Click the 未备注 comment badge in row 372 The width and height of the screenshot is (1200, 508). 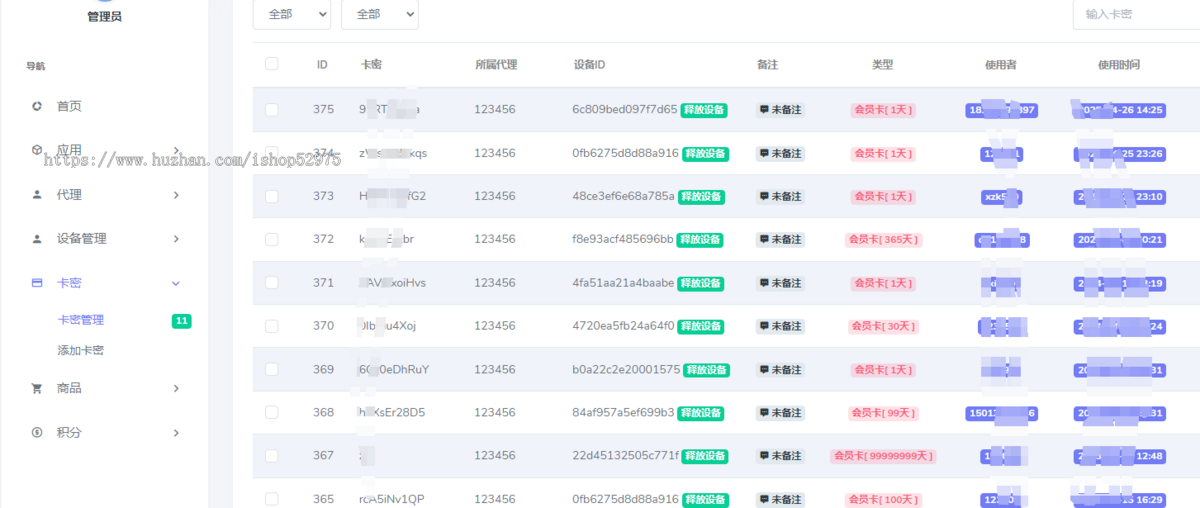coord(780,240)
